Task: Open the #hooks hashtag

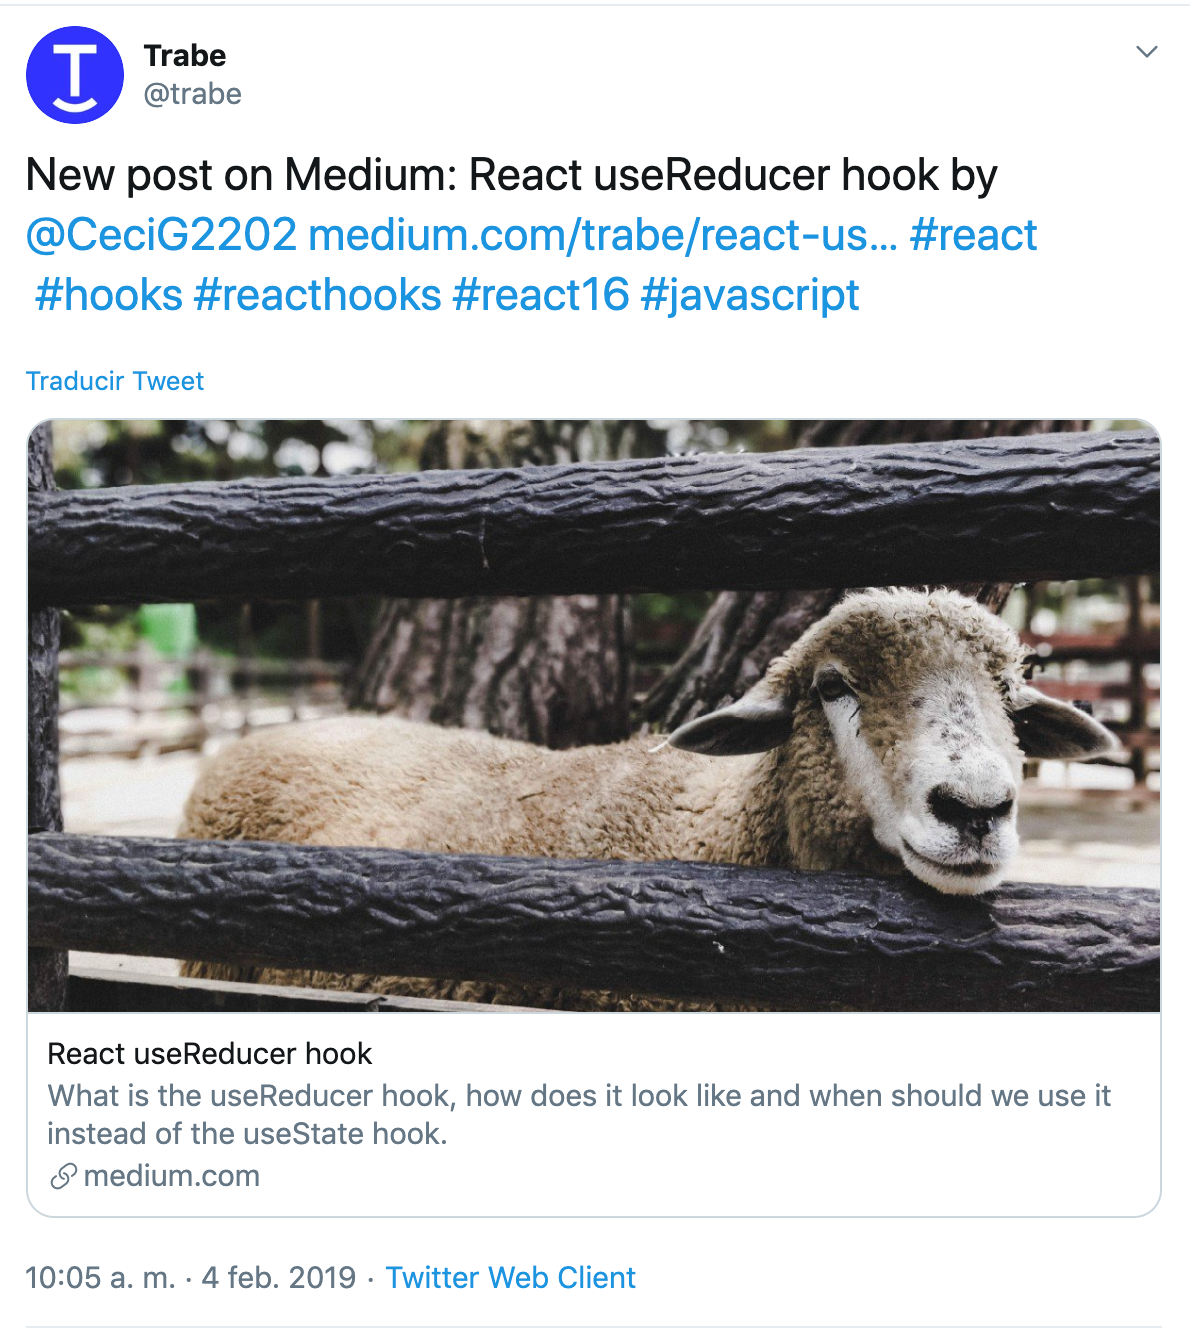Action: pos(109,296)
